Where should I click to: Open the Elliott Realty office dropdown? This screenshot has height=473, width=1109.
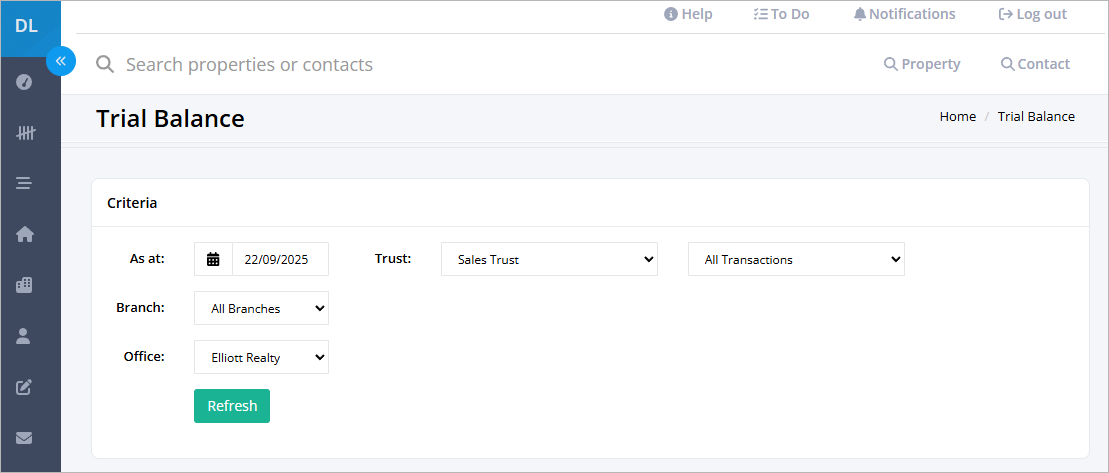(261, 357)
